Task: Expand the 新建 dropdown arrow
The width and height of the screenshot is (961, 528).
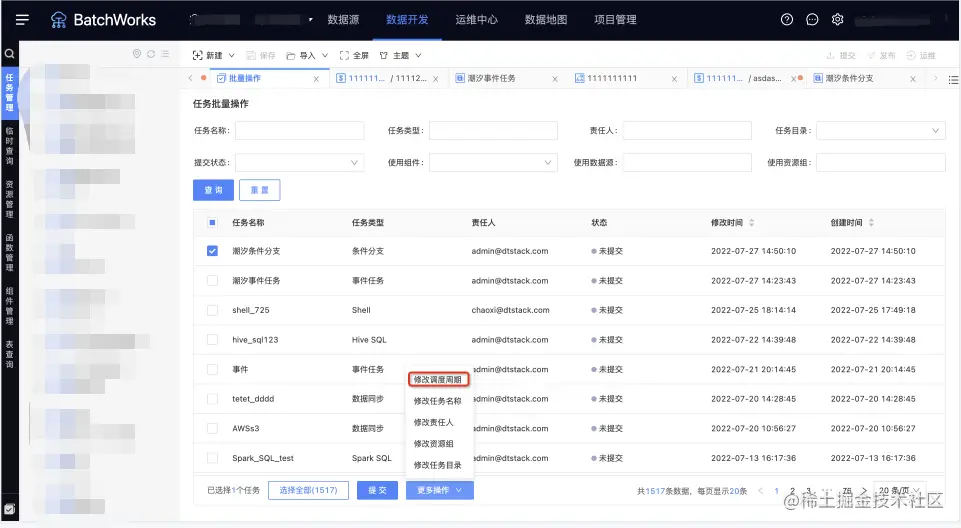Action: click(232, 55)
